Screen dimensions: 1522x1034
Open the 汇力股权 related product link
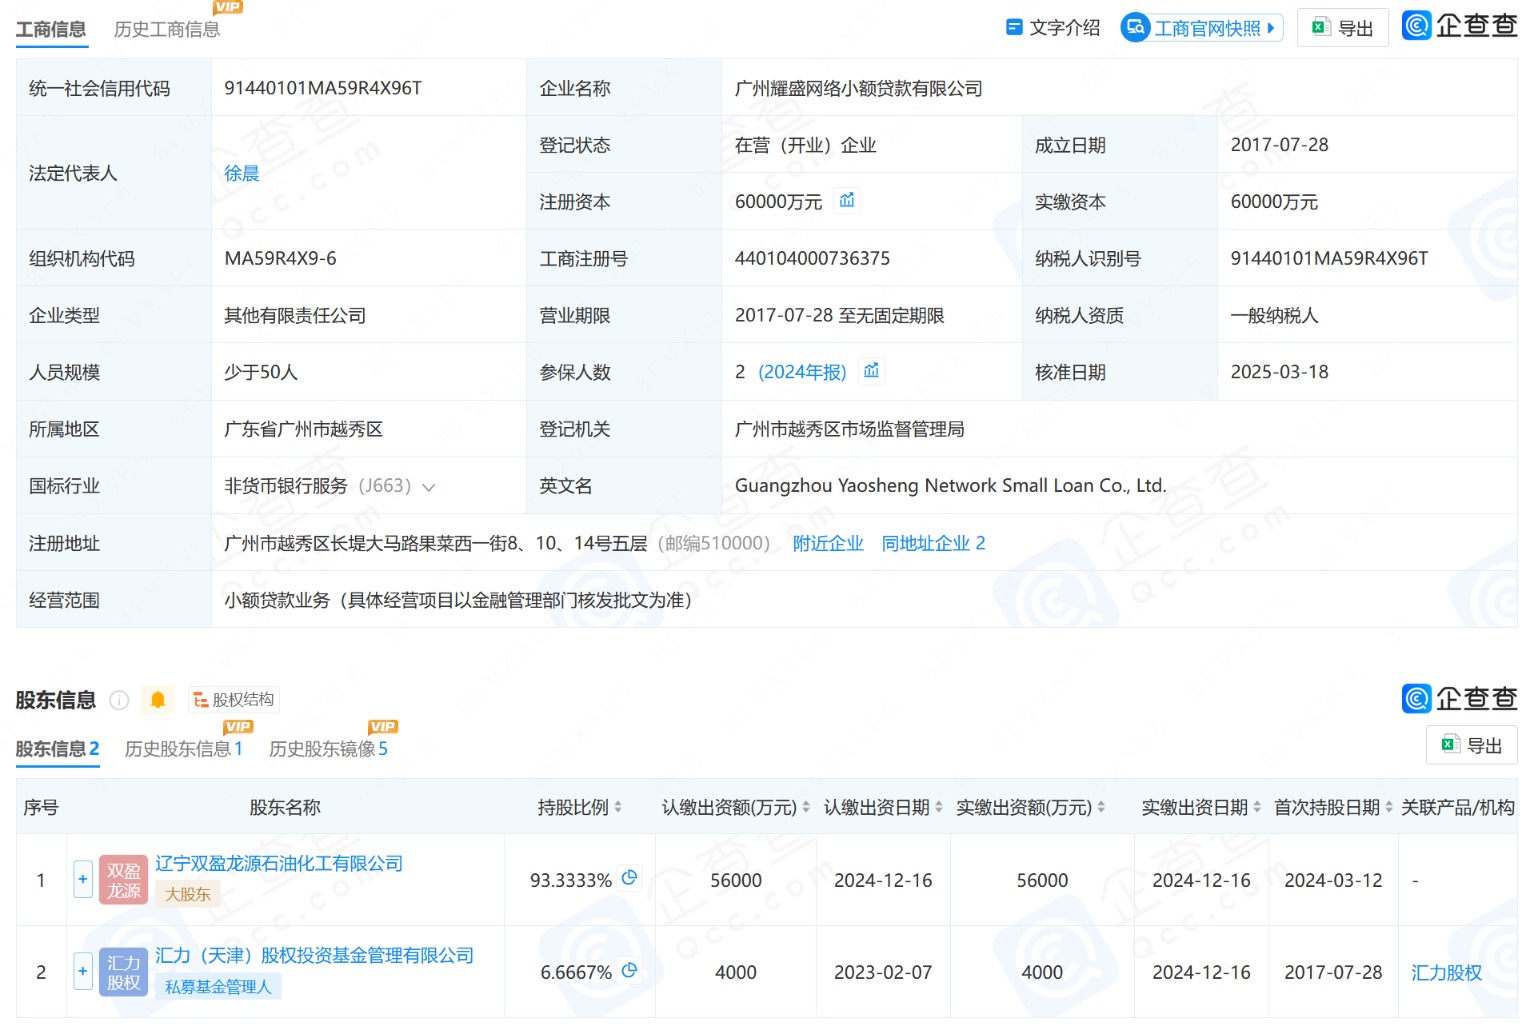point(1446,972)
